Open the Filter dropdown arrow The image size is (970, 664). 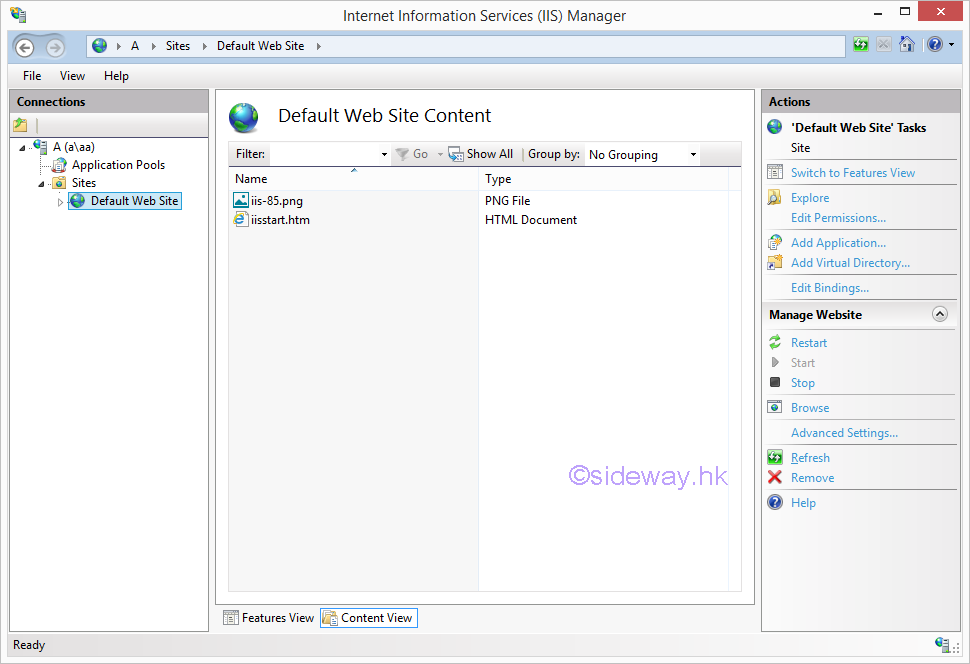pyautogui.click(x=384, y=155)
